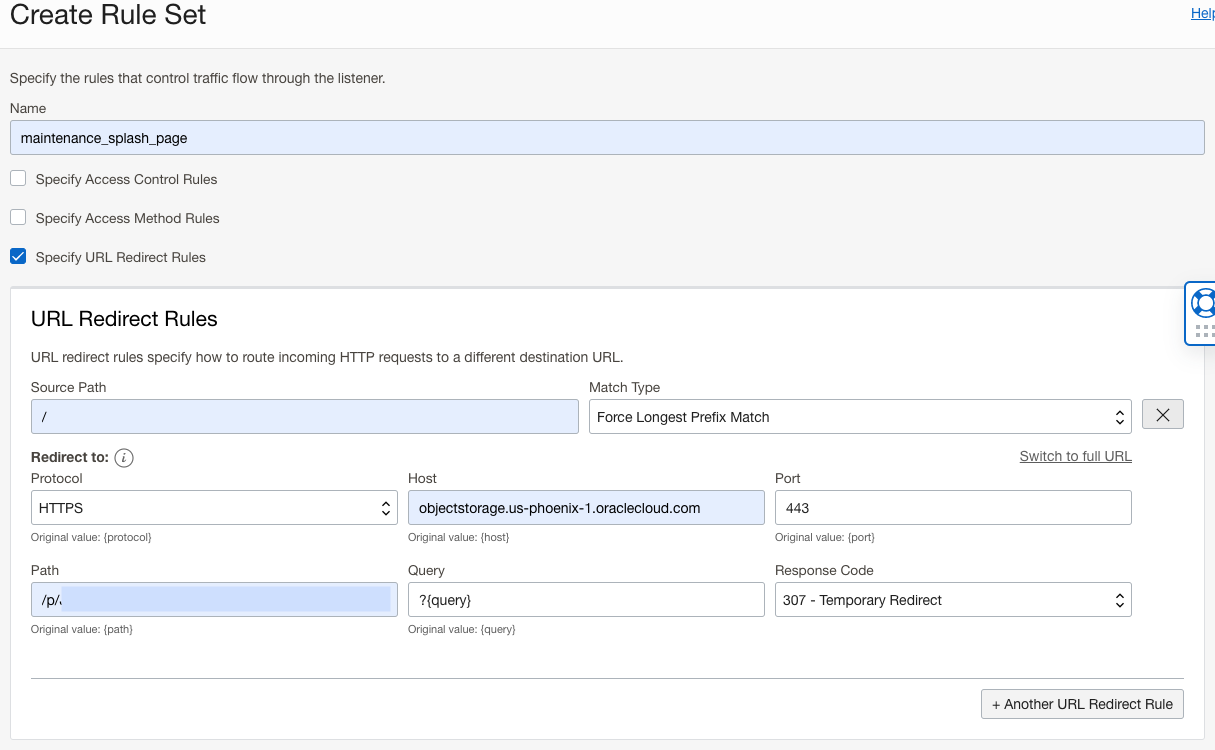Click the Port field showing 443
The width and height of the screenshot is (1215, 750).
pos(952,508)
